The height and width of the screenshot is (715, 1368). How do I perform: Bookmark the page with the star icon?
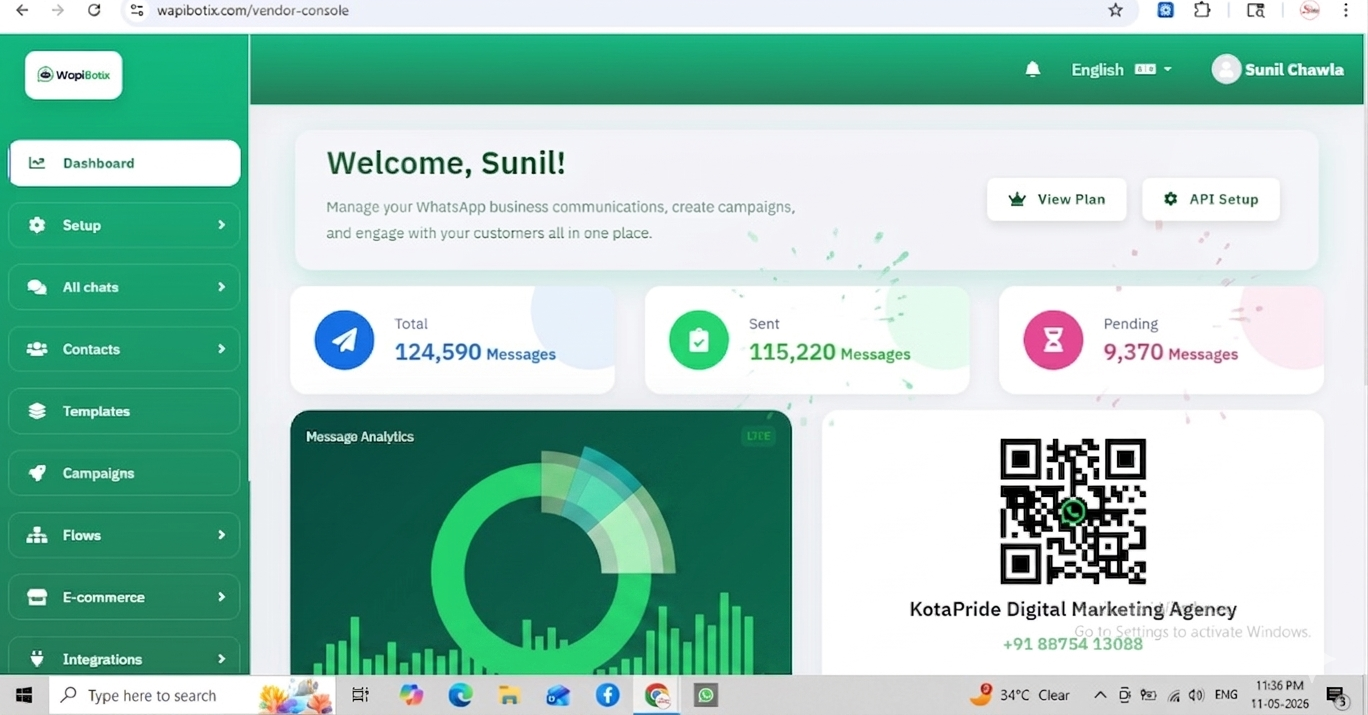coord(1116,10)
